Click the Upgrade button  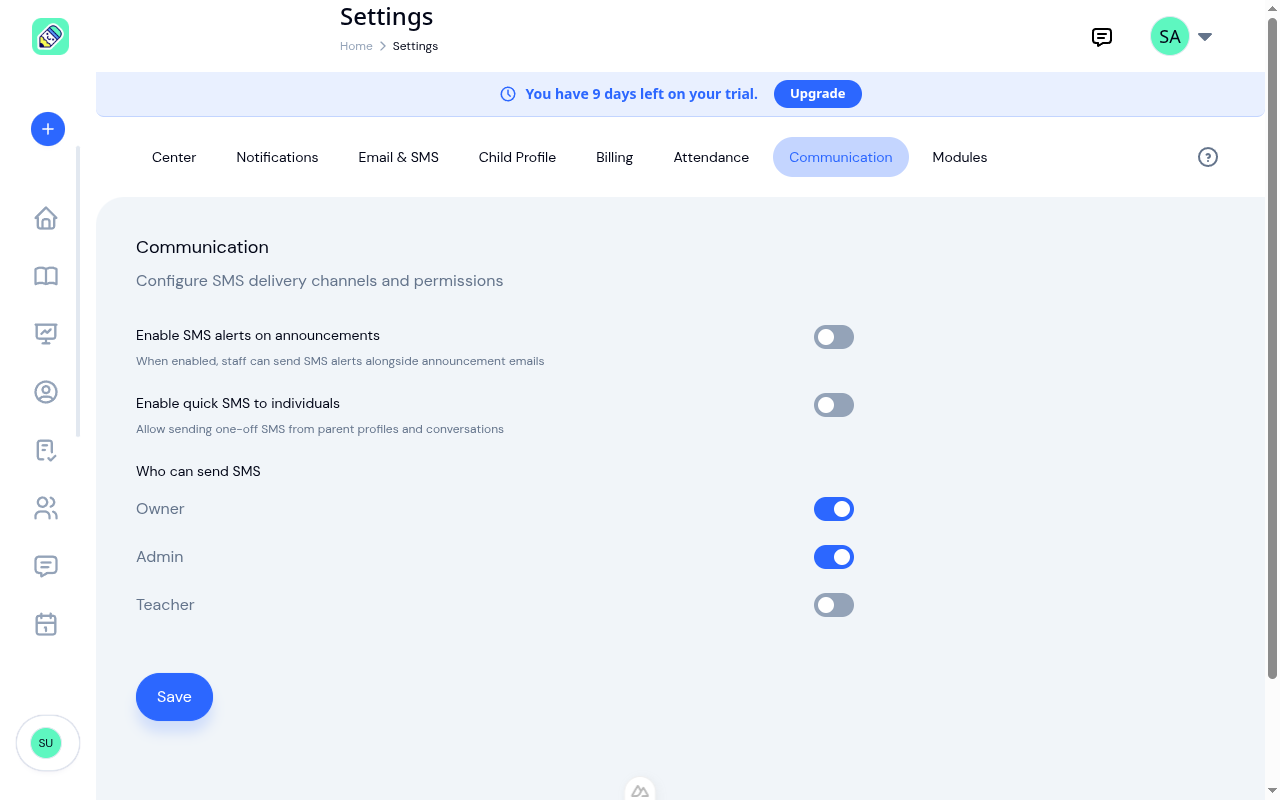[818, 94]
